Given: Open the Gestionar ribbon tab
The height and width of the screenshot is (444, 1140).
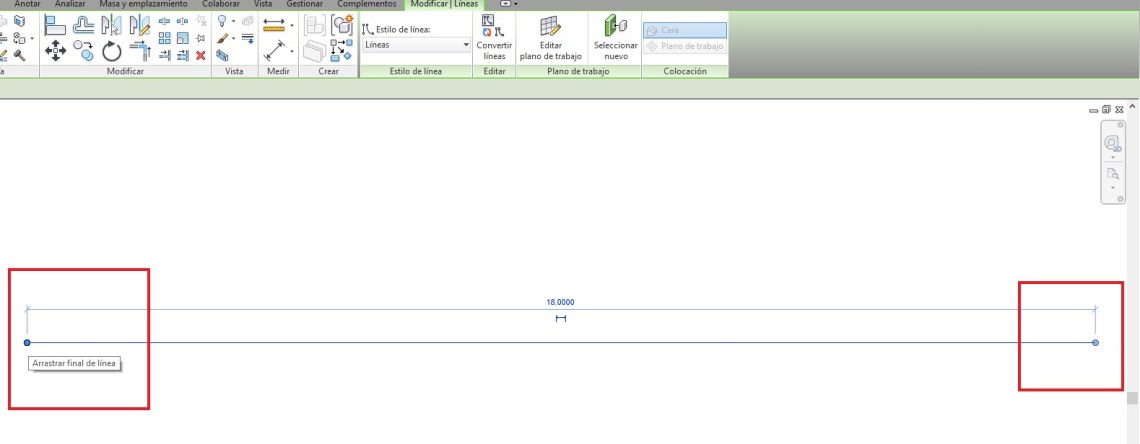Looking at the screenshot, I should point(304,4).
